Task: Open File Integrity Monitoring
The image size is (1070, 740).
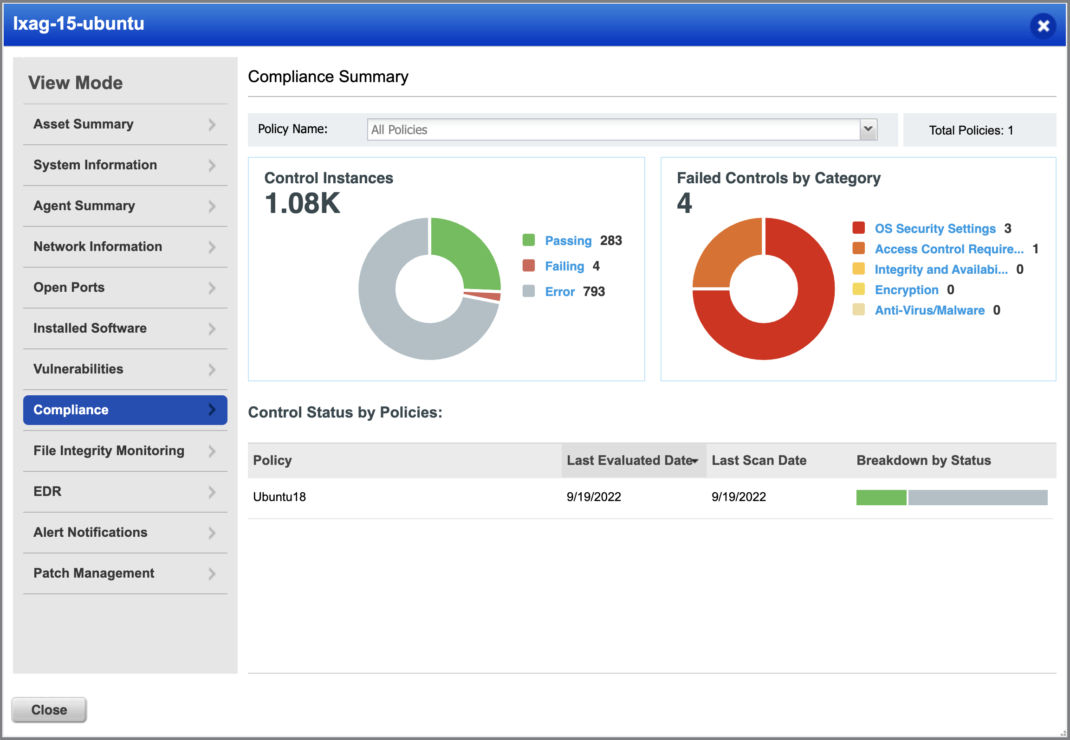Action: (x=110, y=451)
